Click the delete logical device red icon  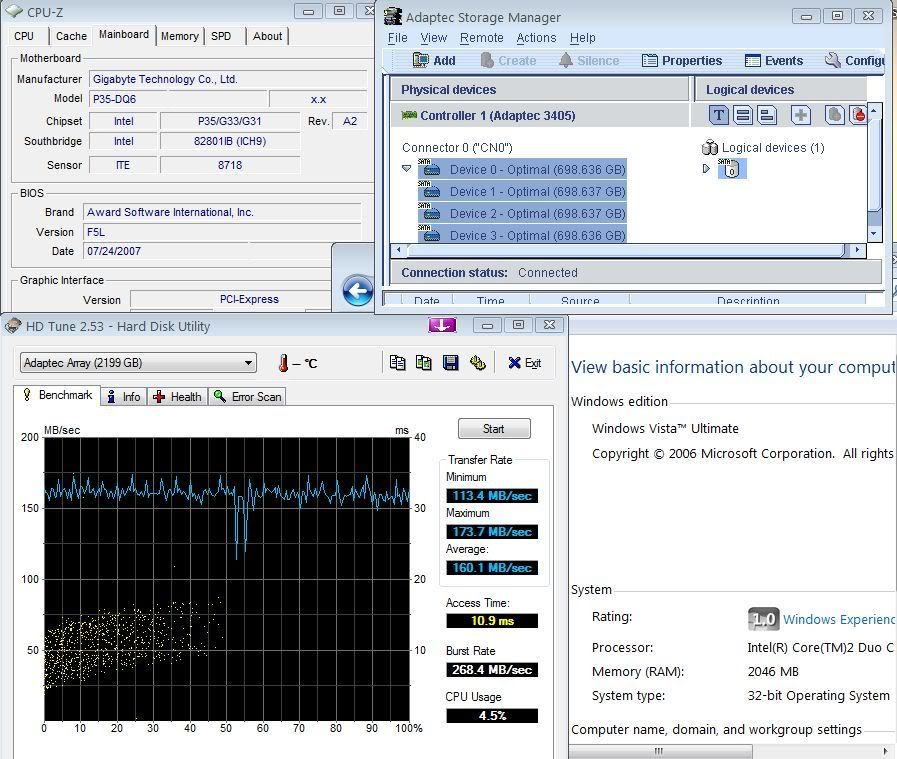click(858, 116)
